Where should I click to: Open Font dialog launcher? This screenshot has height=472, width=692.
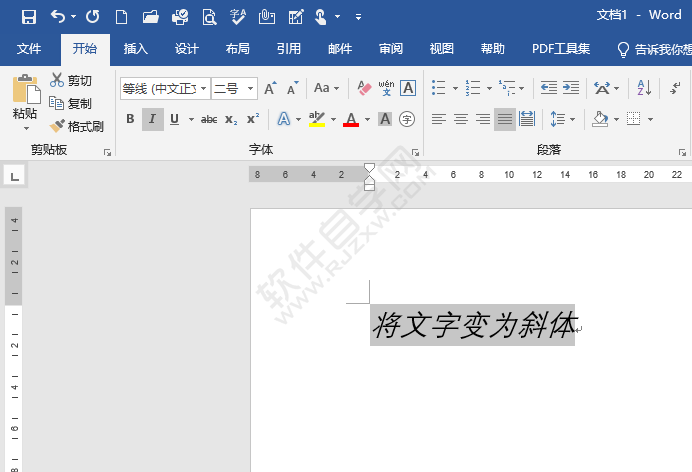coord(415,152)
